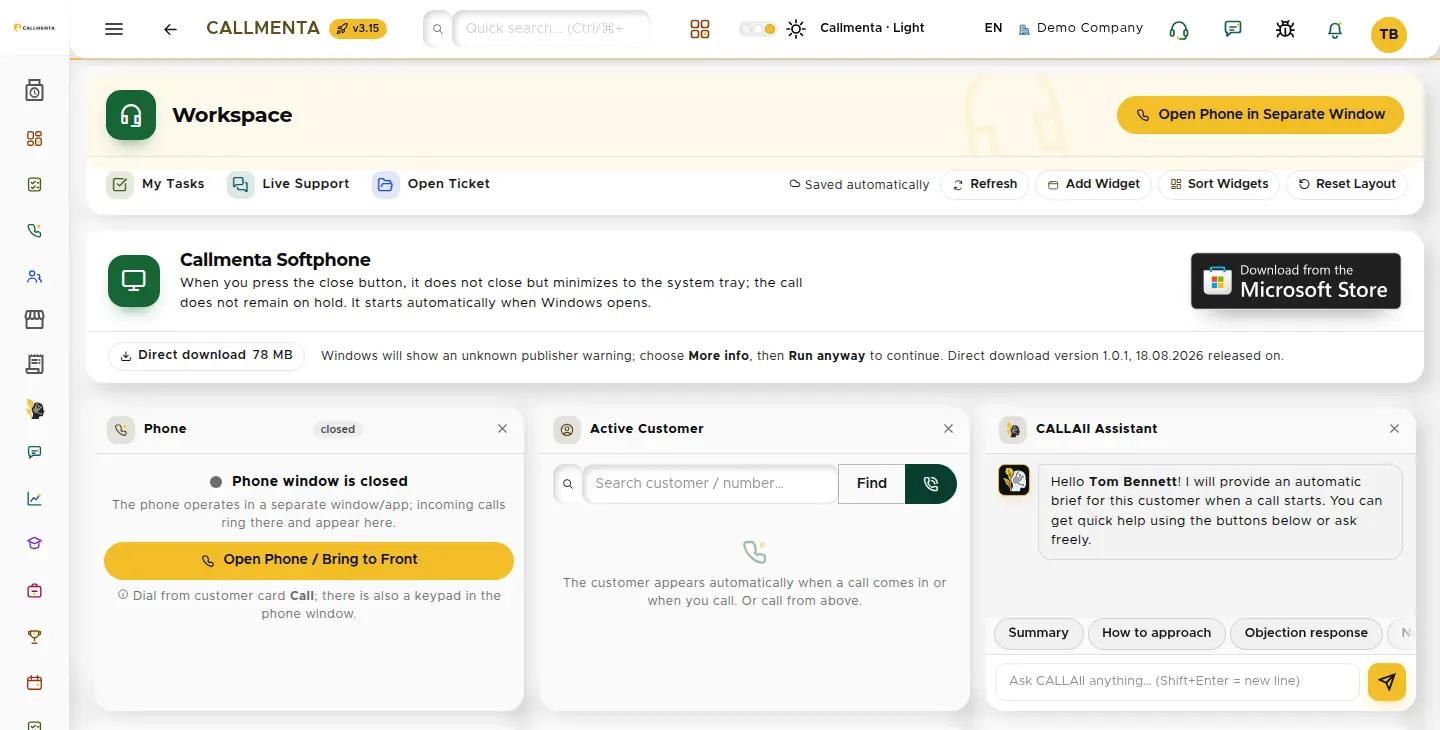This screenshot has height=730, width=1440.
Task: Open sidebar timer clipboard icon
Action: (x=35, y=91)
